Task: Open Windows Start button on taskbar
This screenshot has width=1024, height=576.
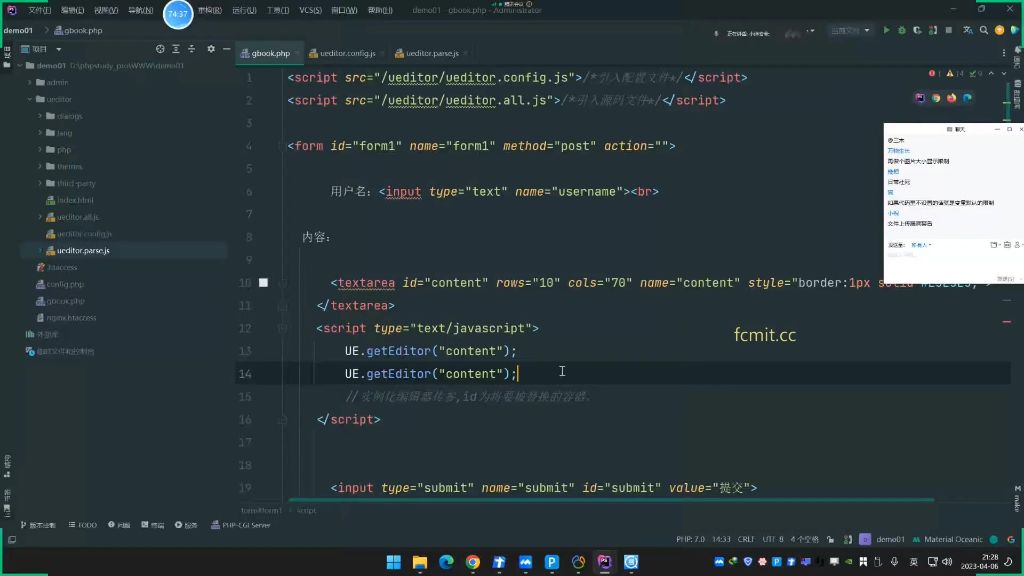Action: [394, 562]
